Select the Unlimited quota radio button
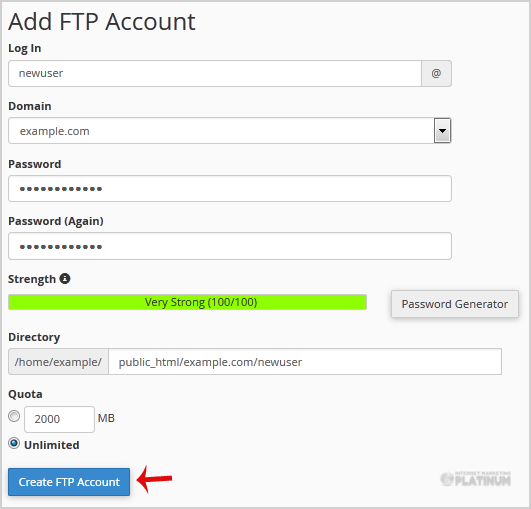Viewport: 531px width, 509px height. [14, 443]
